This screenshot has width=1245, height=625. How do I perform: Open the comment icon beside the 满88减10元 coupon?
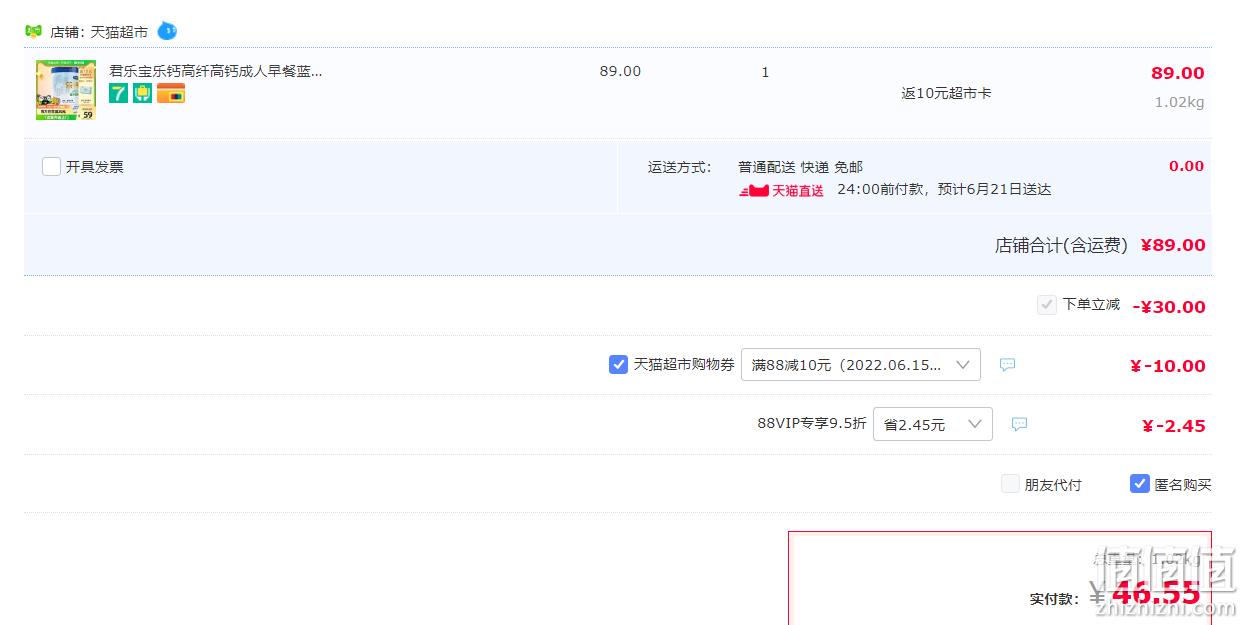point(1008,365)
